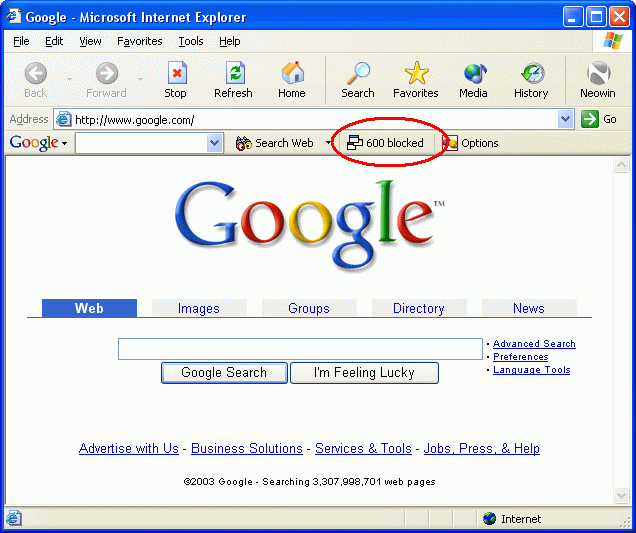636x533 pixels.
Task: Click Search Web on Google toolbar
Action: (x=275, y=143)
